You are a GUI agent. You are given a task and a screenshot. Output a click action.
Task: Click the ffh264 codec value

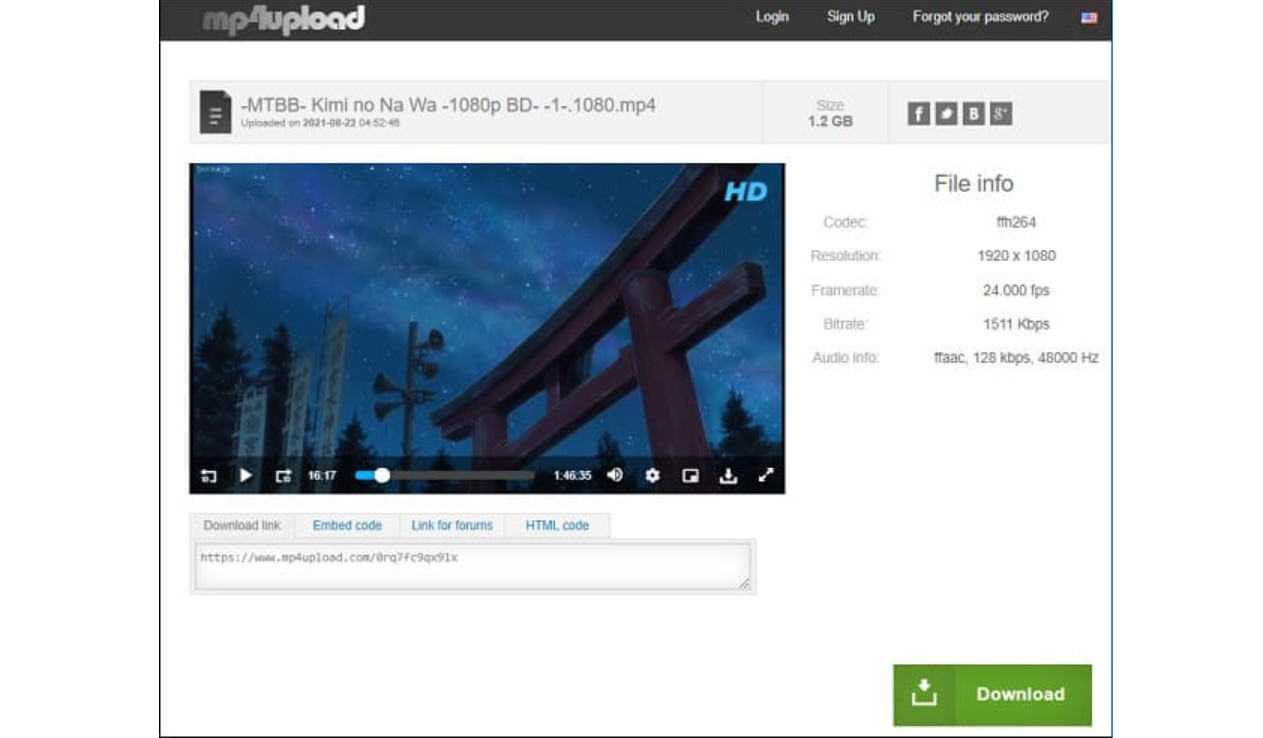pyautogui.click(x=1016, y=222)
